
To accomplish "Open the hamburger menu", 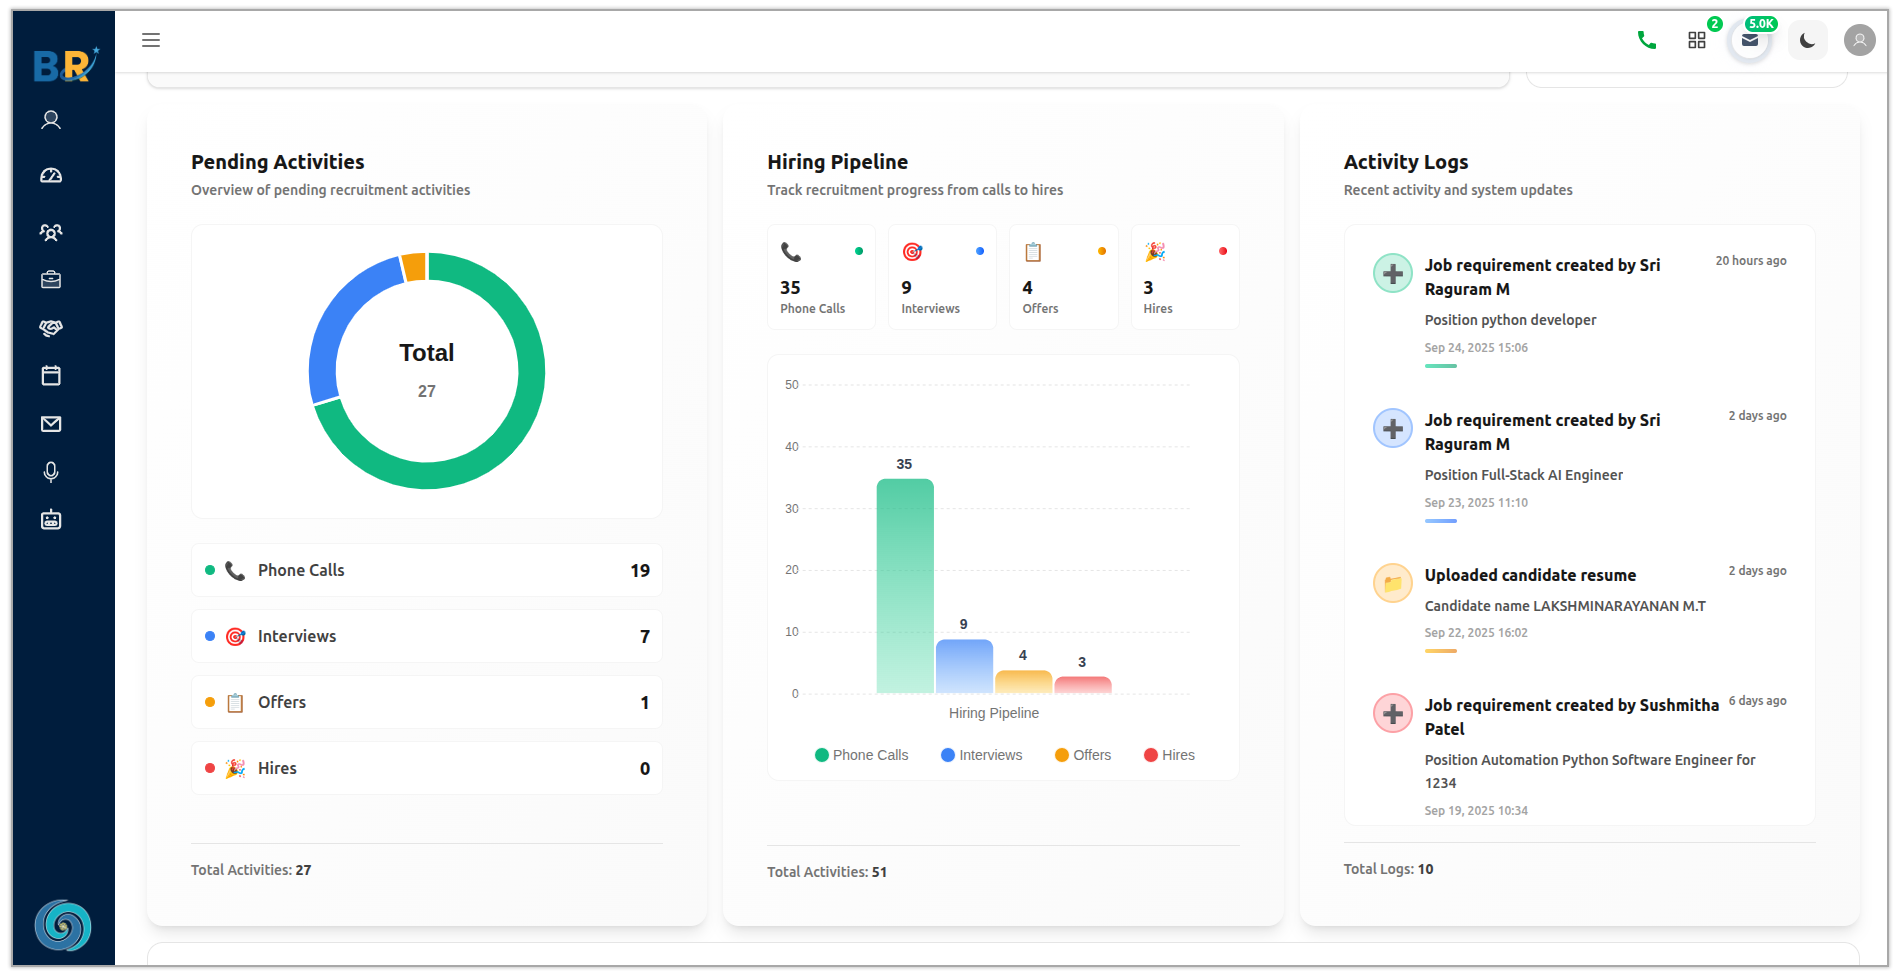I will (x=151, y=40).
